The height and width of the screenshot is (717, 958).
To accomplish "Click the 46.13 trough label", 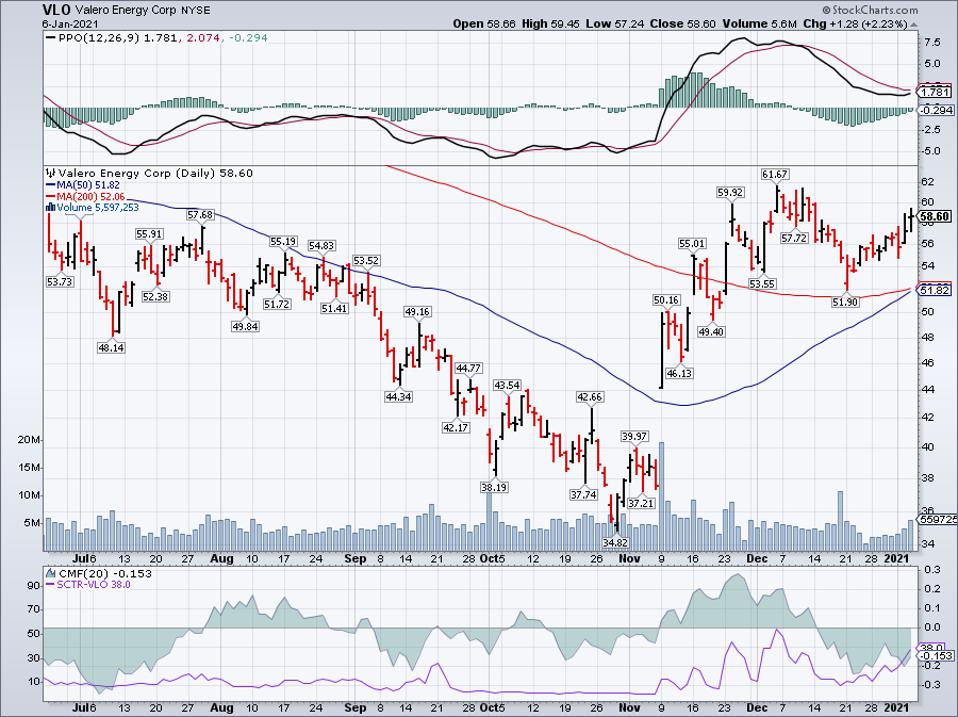I will click(679, 373).
